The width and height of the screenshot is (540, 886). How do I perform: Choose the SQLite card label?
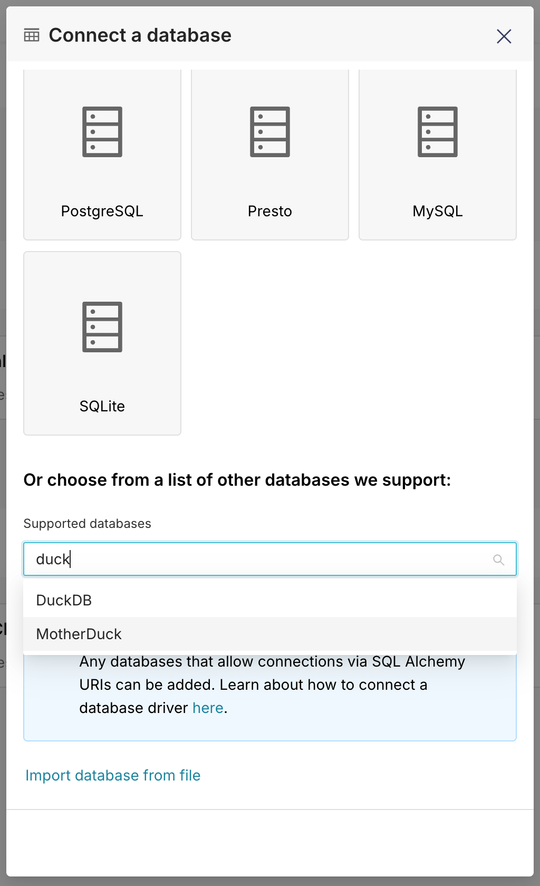point(102,406)
